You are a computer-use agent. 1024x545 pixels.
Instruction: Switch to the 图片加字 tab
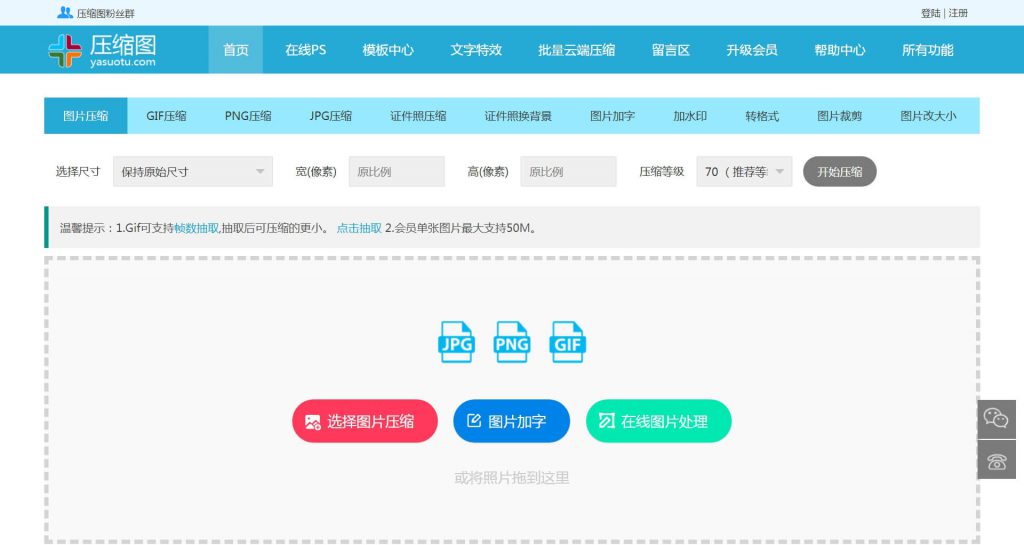[612, 116]
